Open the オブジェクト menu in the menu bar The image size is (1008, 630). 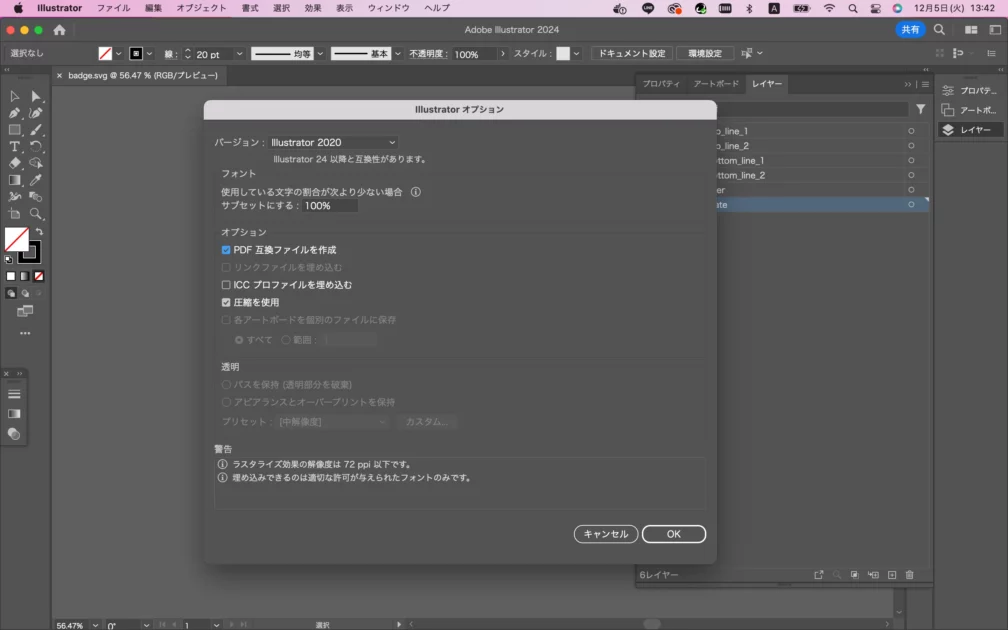[x=201, y=8]
